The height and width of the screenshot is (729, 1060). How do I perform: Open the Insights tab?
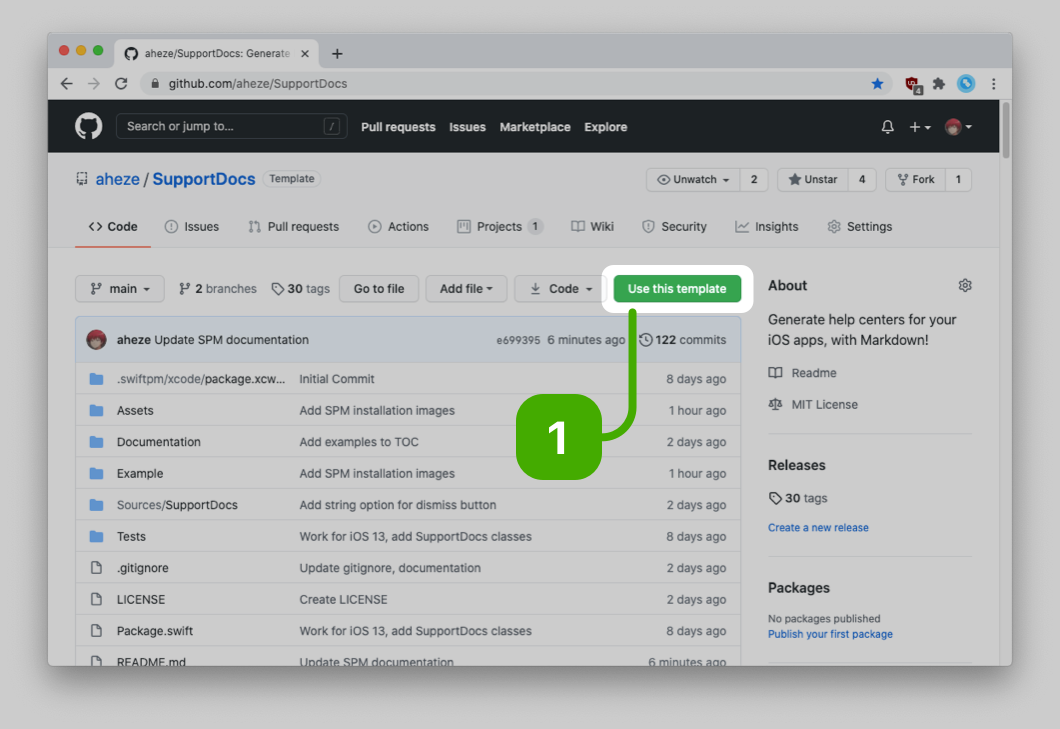[767, 227]
